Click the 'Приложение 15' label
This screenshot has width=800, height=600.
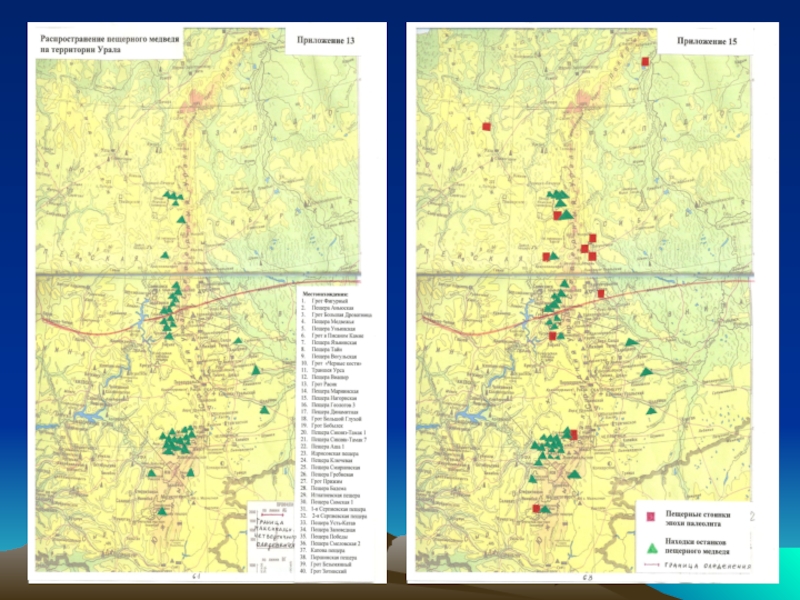707,41
